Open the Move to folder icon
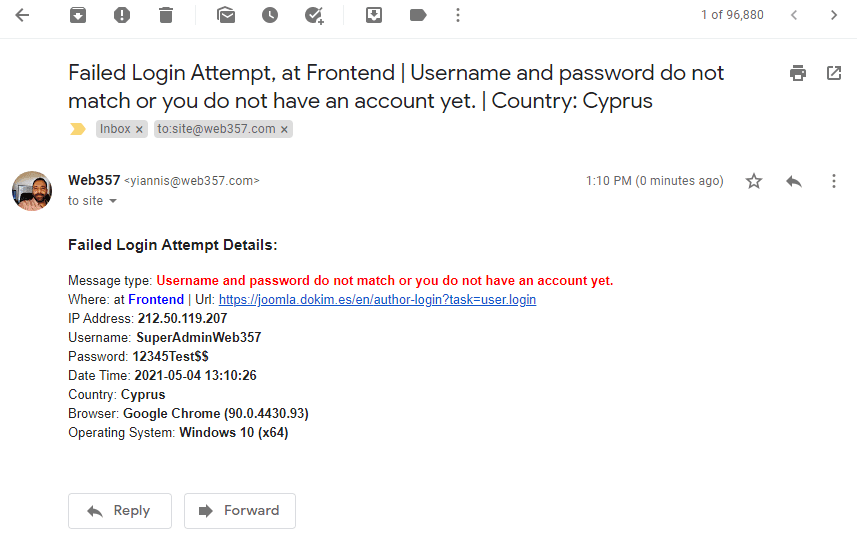The image size is (857, 558). 374,15
